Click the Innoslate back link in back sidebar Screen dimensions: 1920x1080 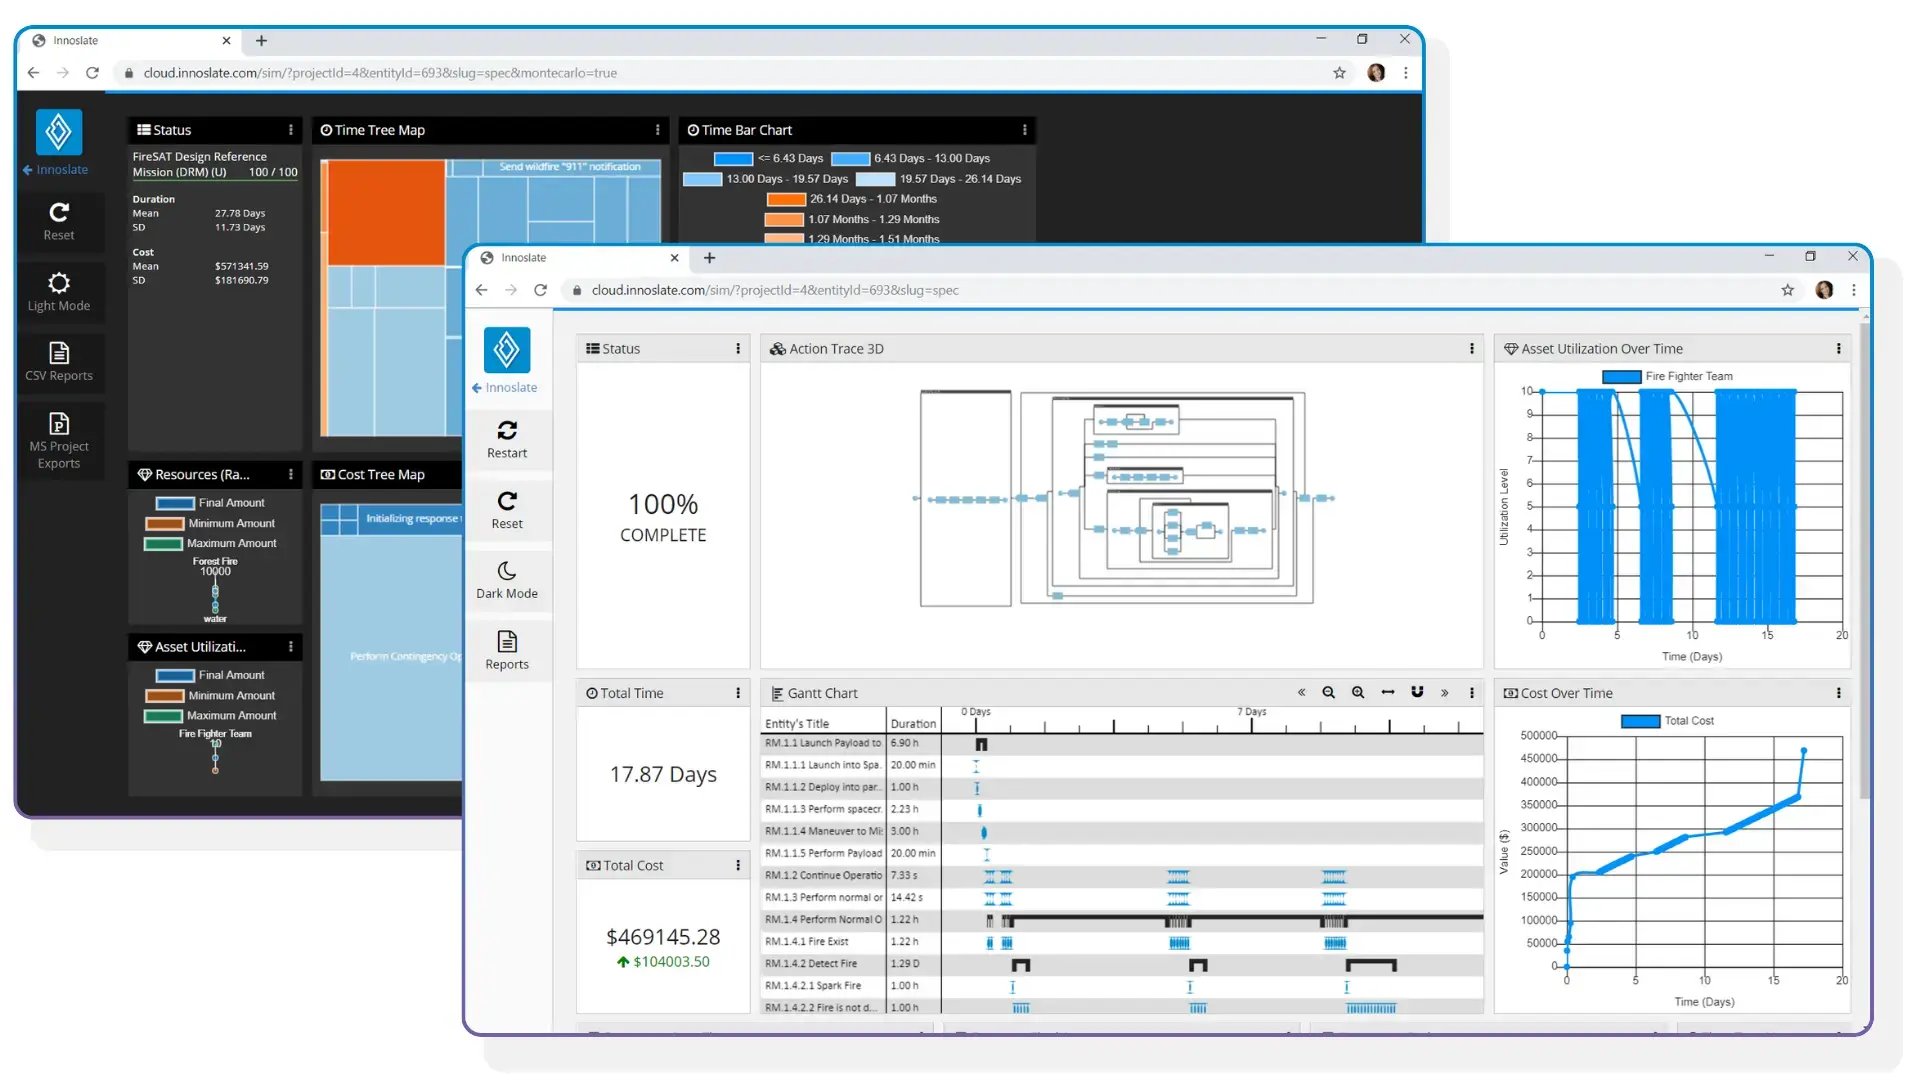[x=56, y=170]
